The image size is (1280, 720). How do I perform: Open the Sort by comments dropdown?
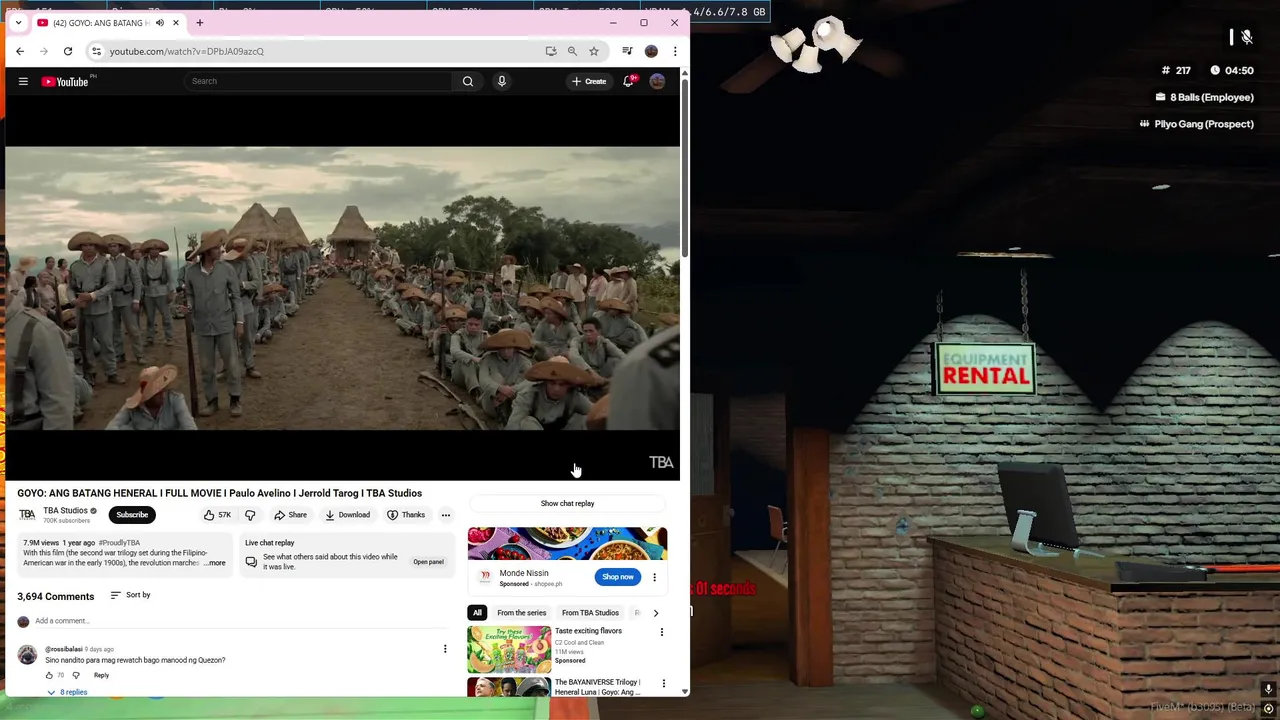click(130, 595)
